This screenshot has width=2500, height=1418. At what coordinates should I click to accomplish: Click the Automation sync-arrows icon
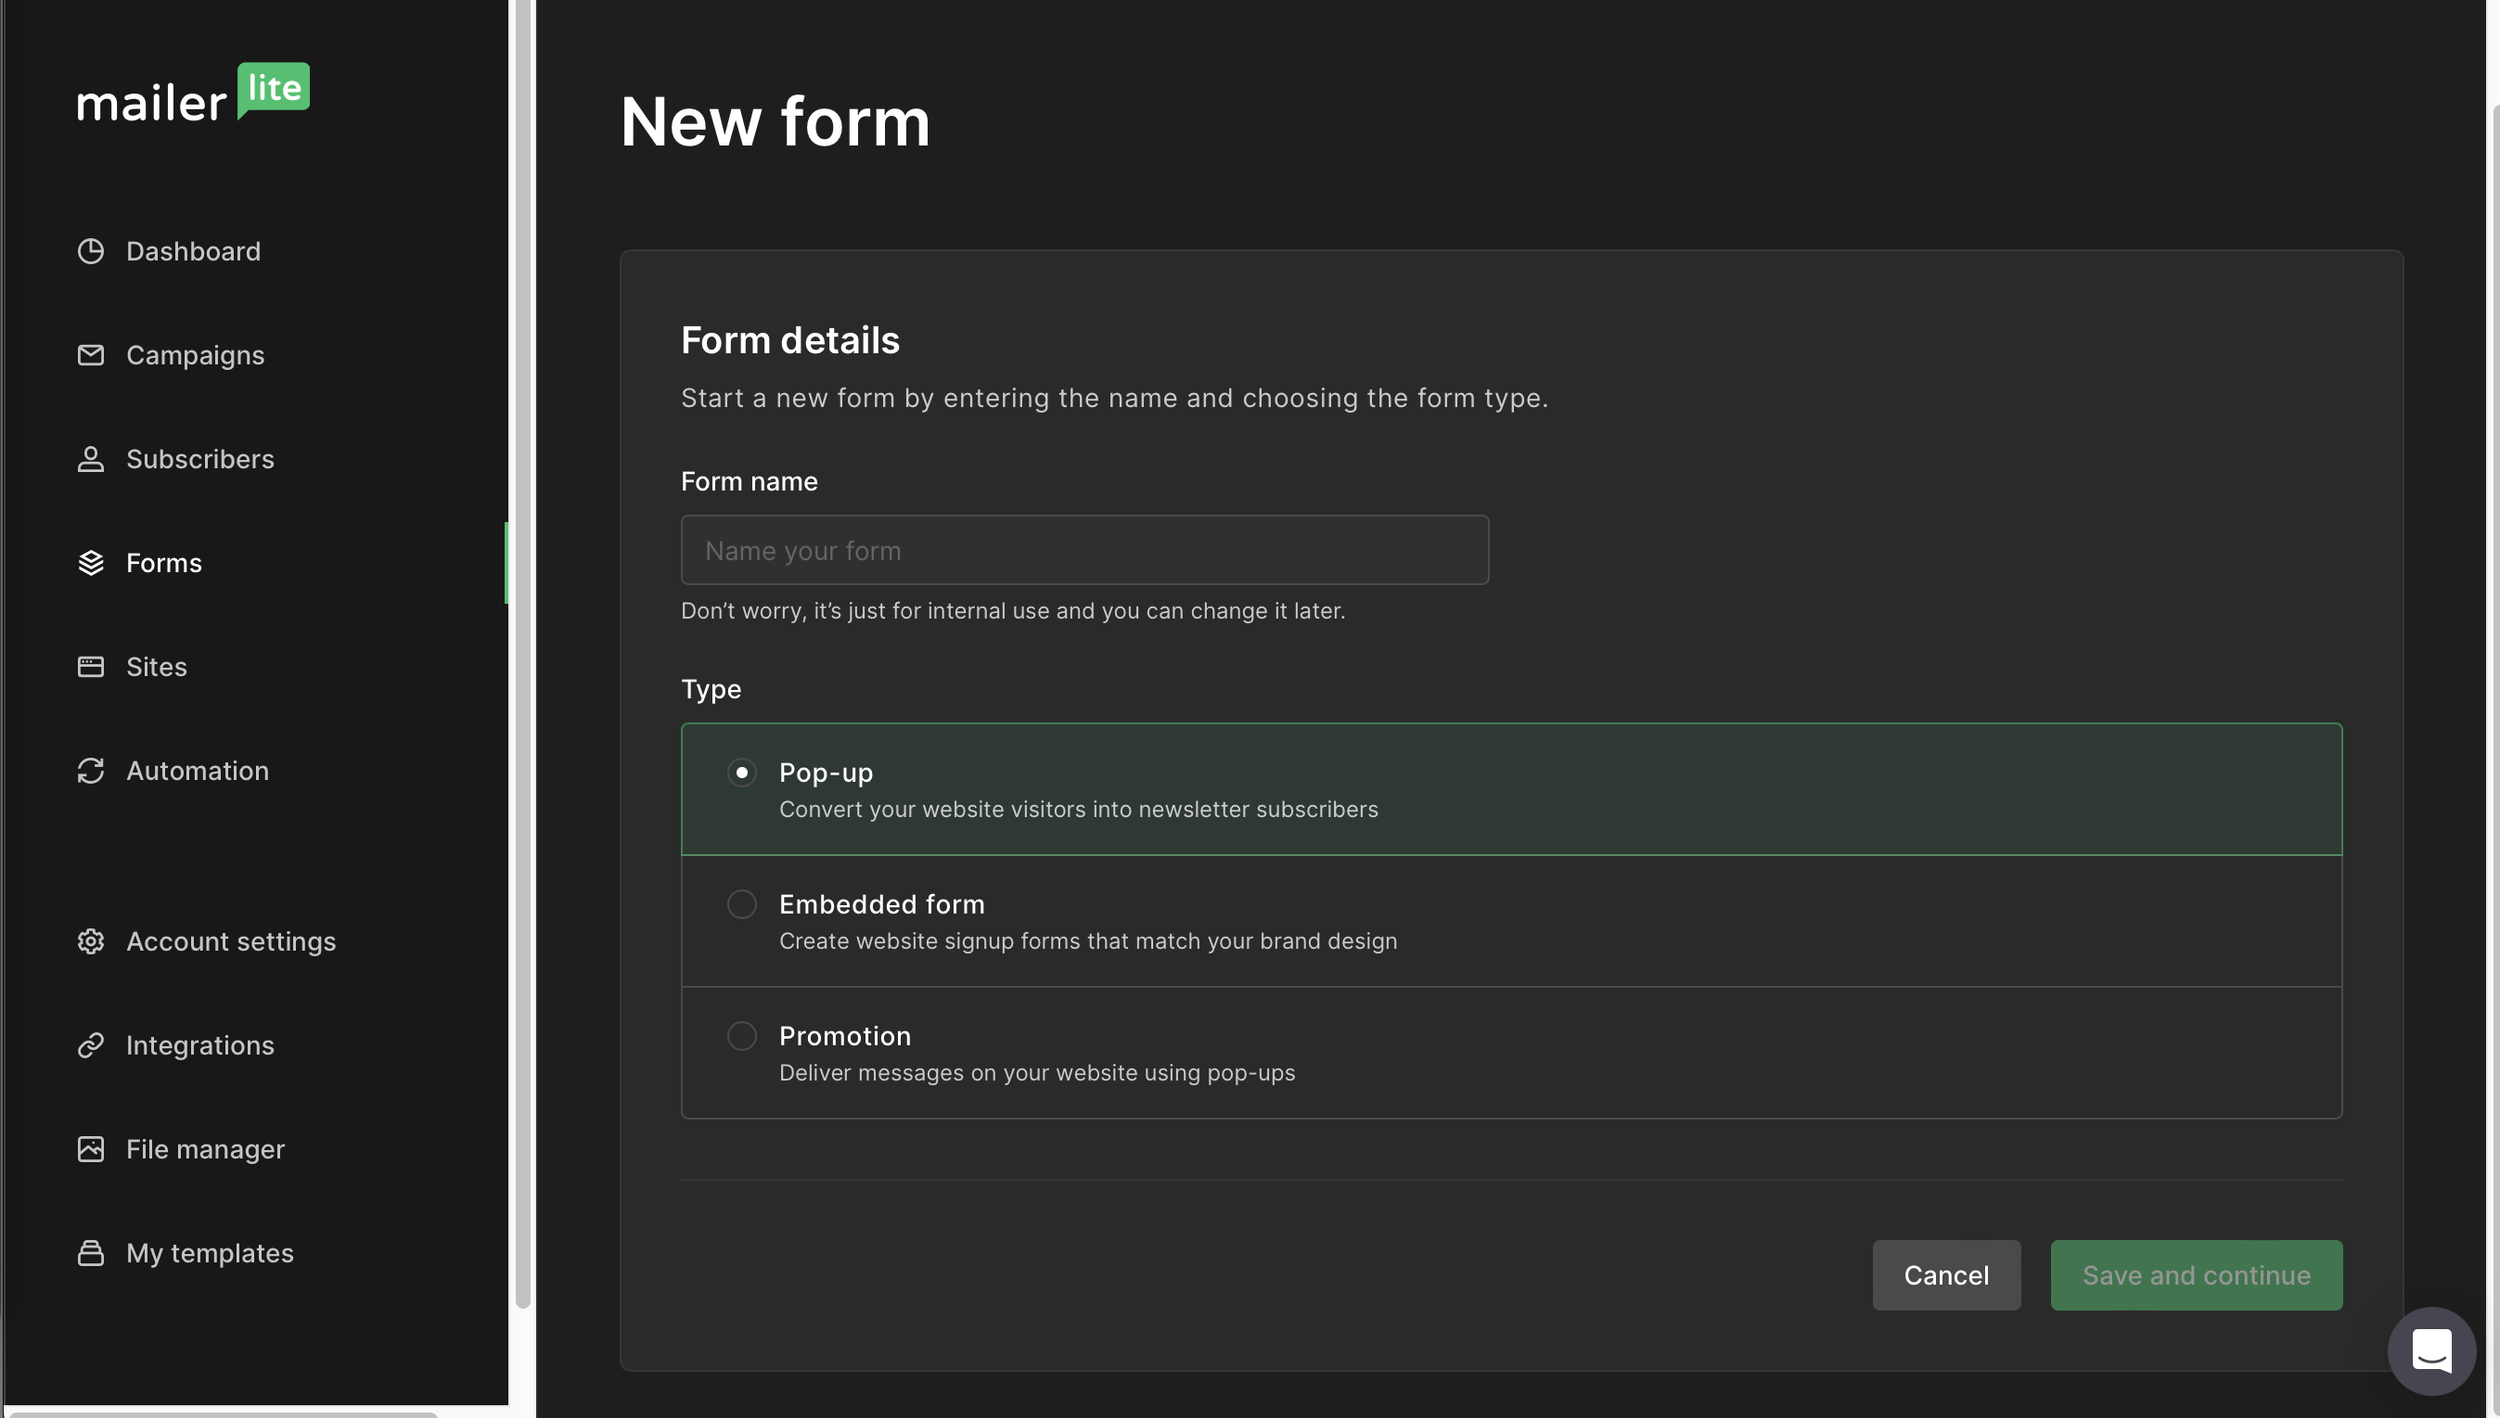[91, 770]
